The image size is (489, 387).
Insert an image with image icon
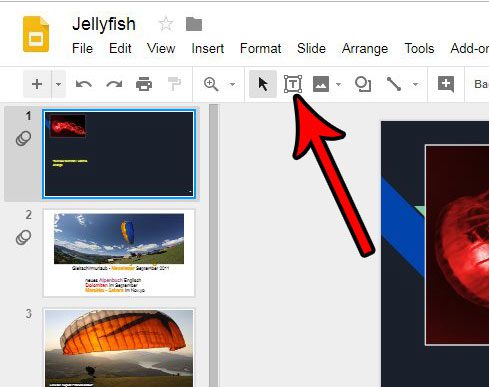click(321, 84)
